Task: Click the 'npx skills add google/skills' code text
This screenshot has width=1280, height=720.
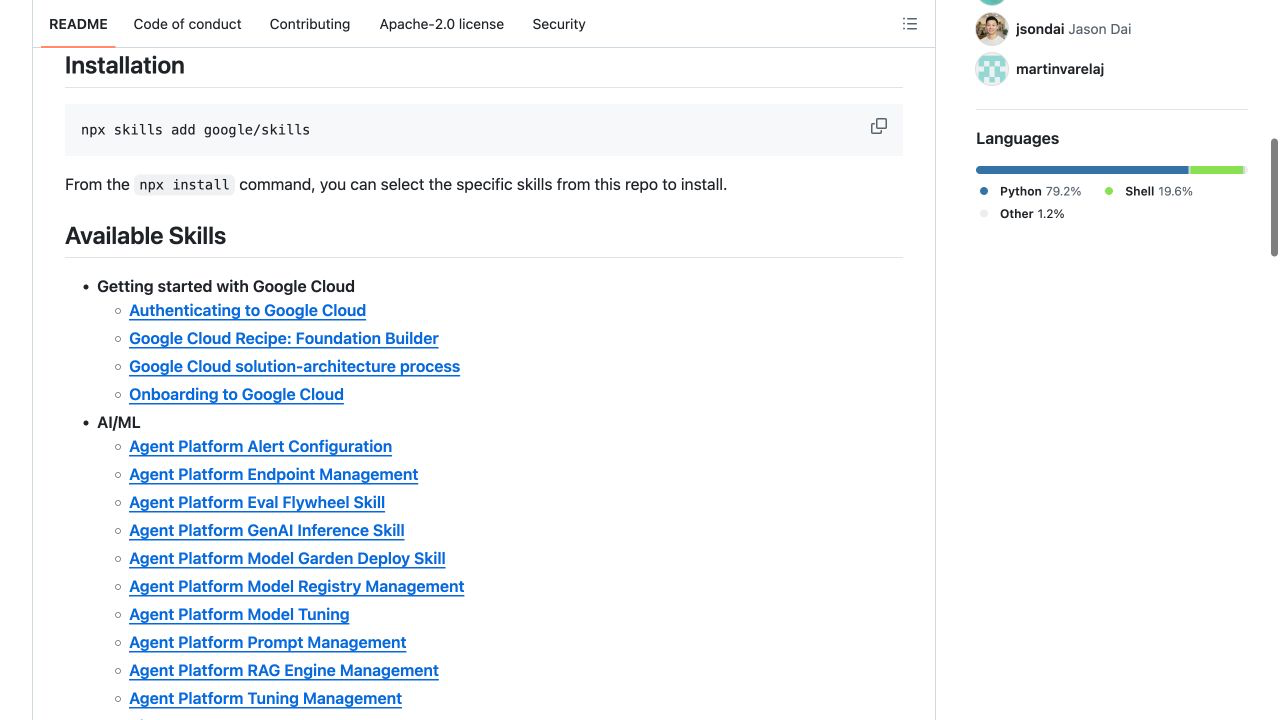Action: tap(195, 129)
